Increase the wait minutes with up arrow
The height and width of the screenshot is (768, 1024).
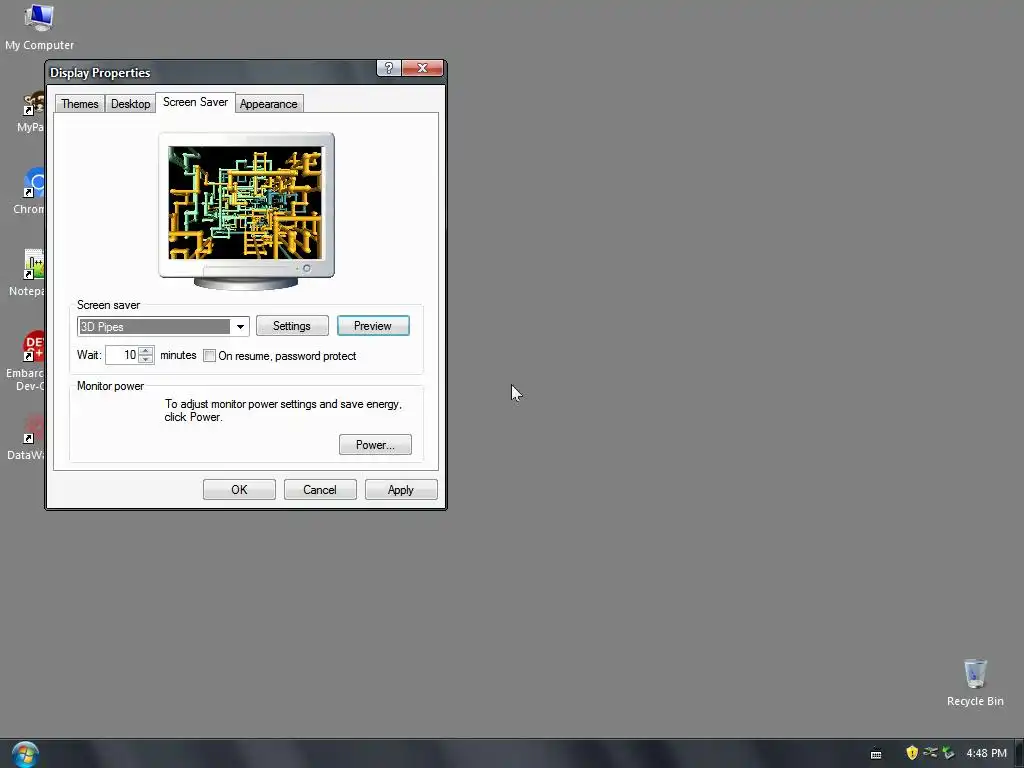[x=146, y=351]
